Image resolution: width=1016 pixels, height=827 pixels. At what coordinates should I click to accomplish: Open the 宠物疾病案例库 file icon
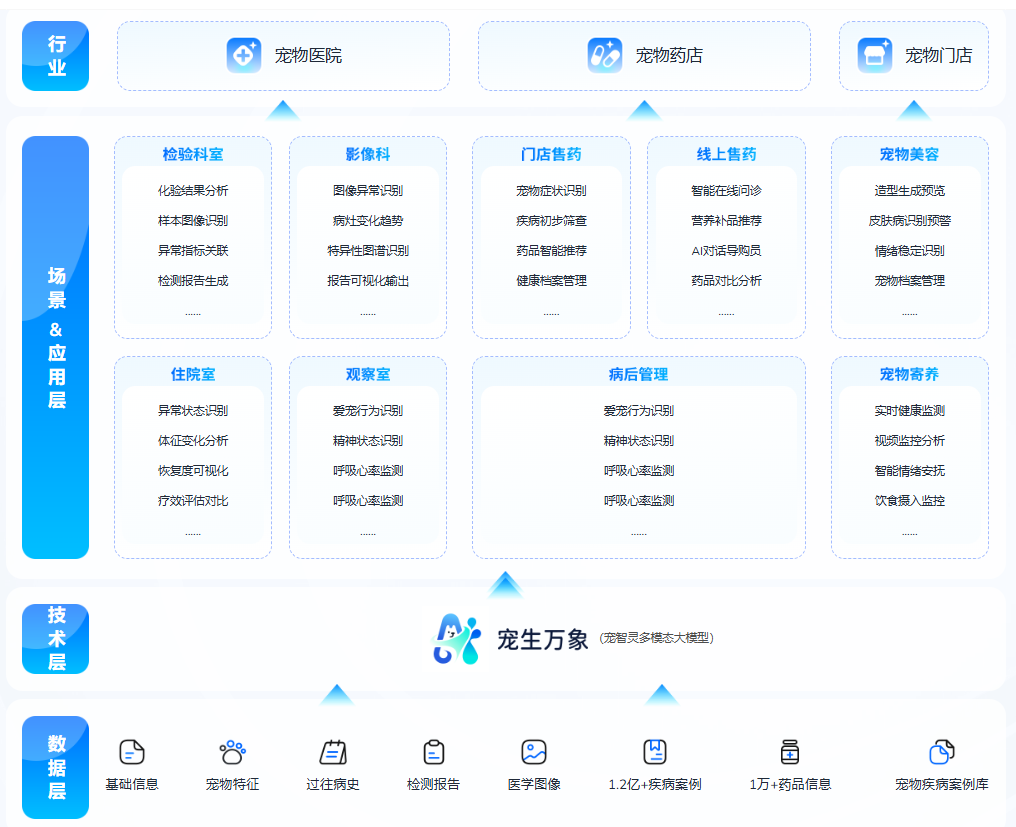[941, 752]
